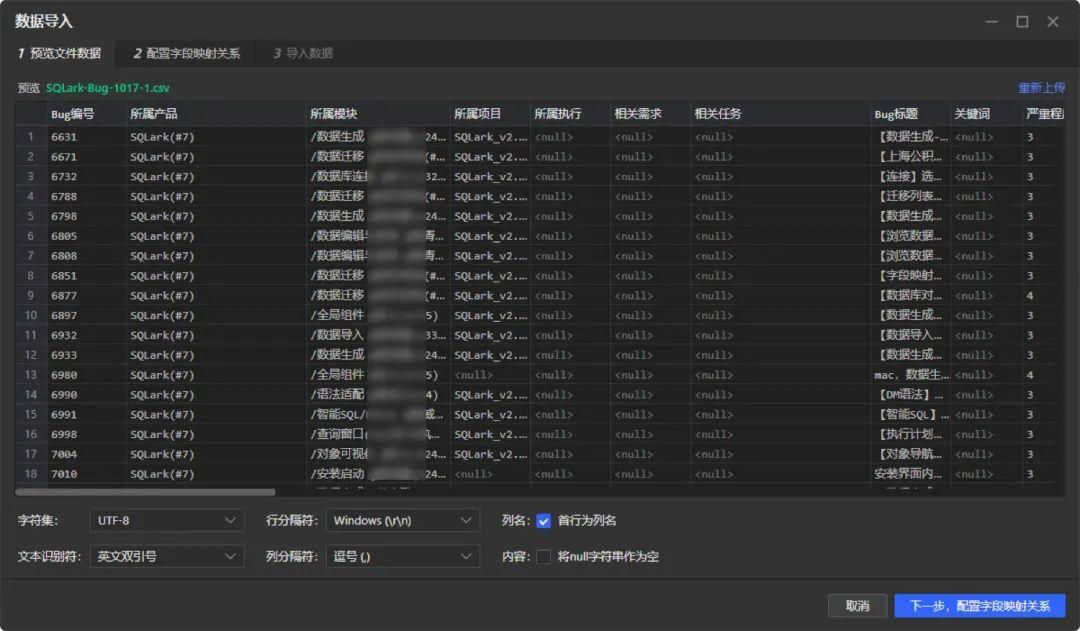Click Bug标题 cell 【上海公积...
Viewport: 1080px width, 631px height.
(911, 157)
